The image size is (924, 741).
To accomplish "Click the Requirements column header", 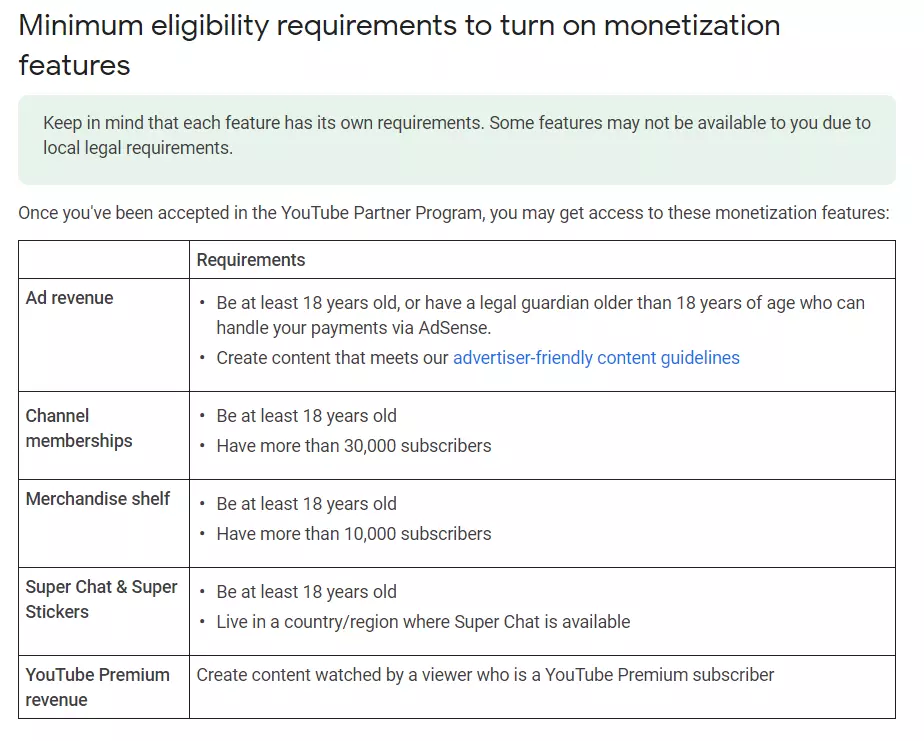I will pyautogui.click(x=250, y=260).
